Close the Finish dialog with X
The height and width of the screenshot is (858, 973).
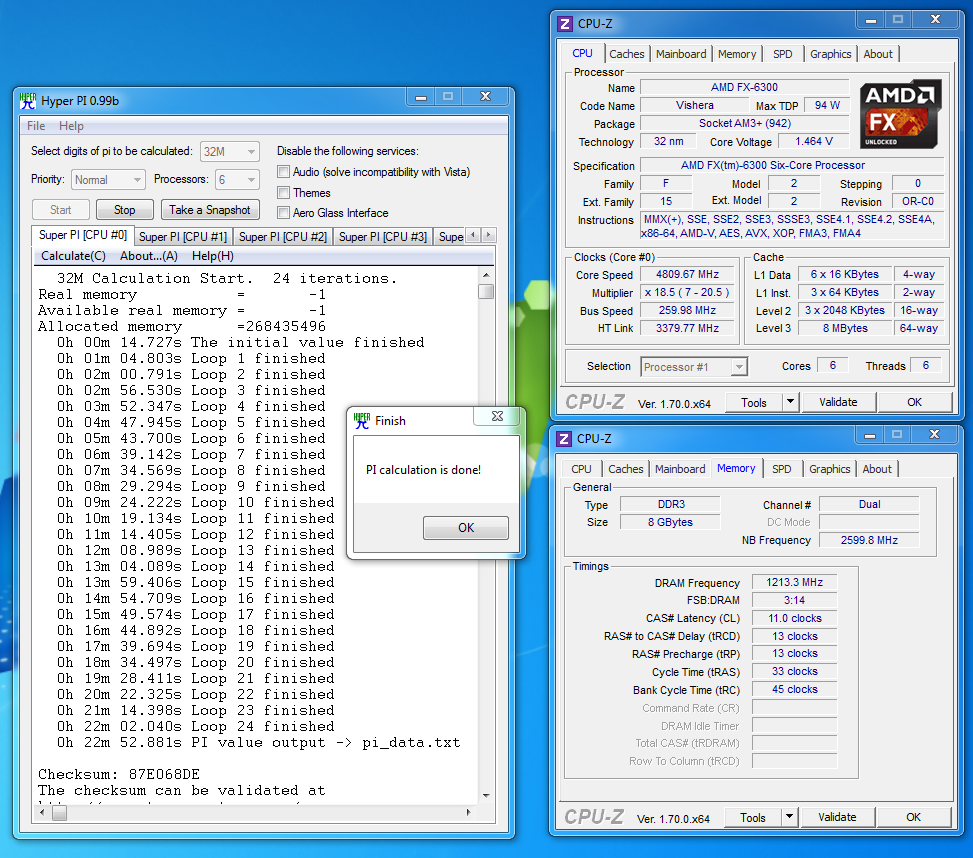[497, 416]
